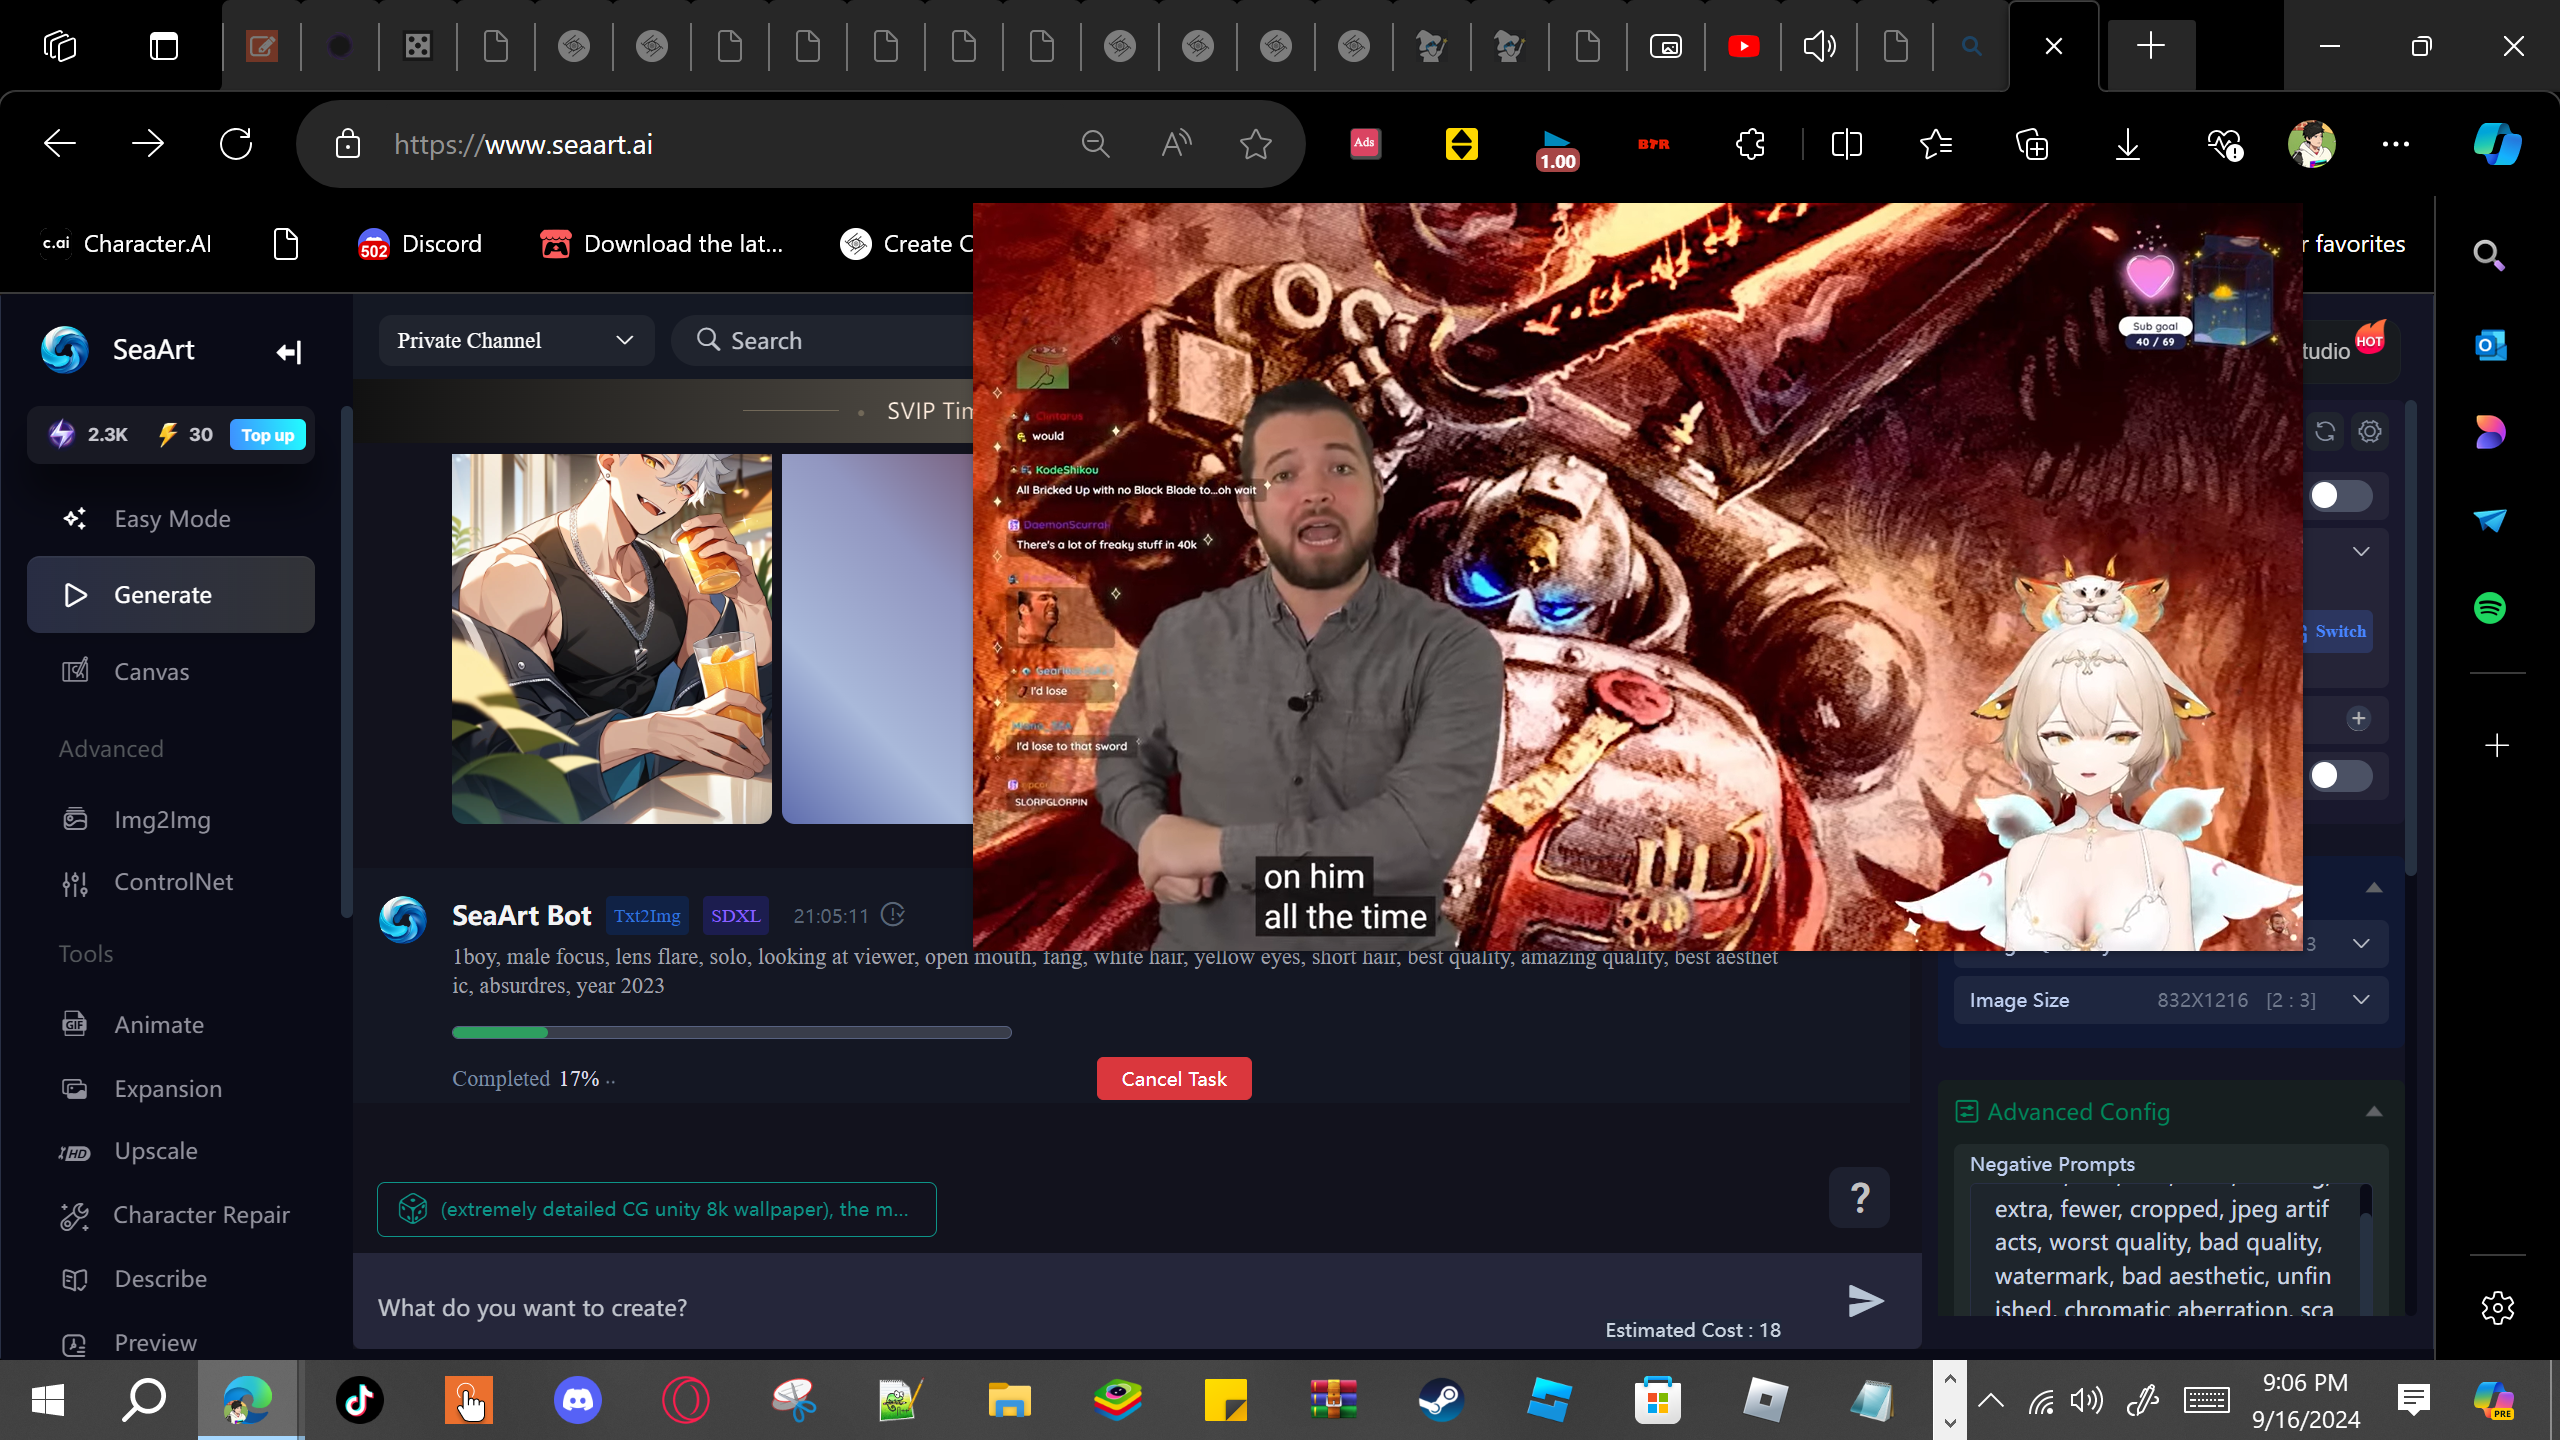Open Edge browser extensions icon
The height and width of the screenshot is (1440, 2560).
(x=1750, y=145)
